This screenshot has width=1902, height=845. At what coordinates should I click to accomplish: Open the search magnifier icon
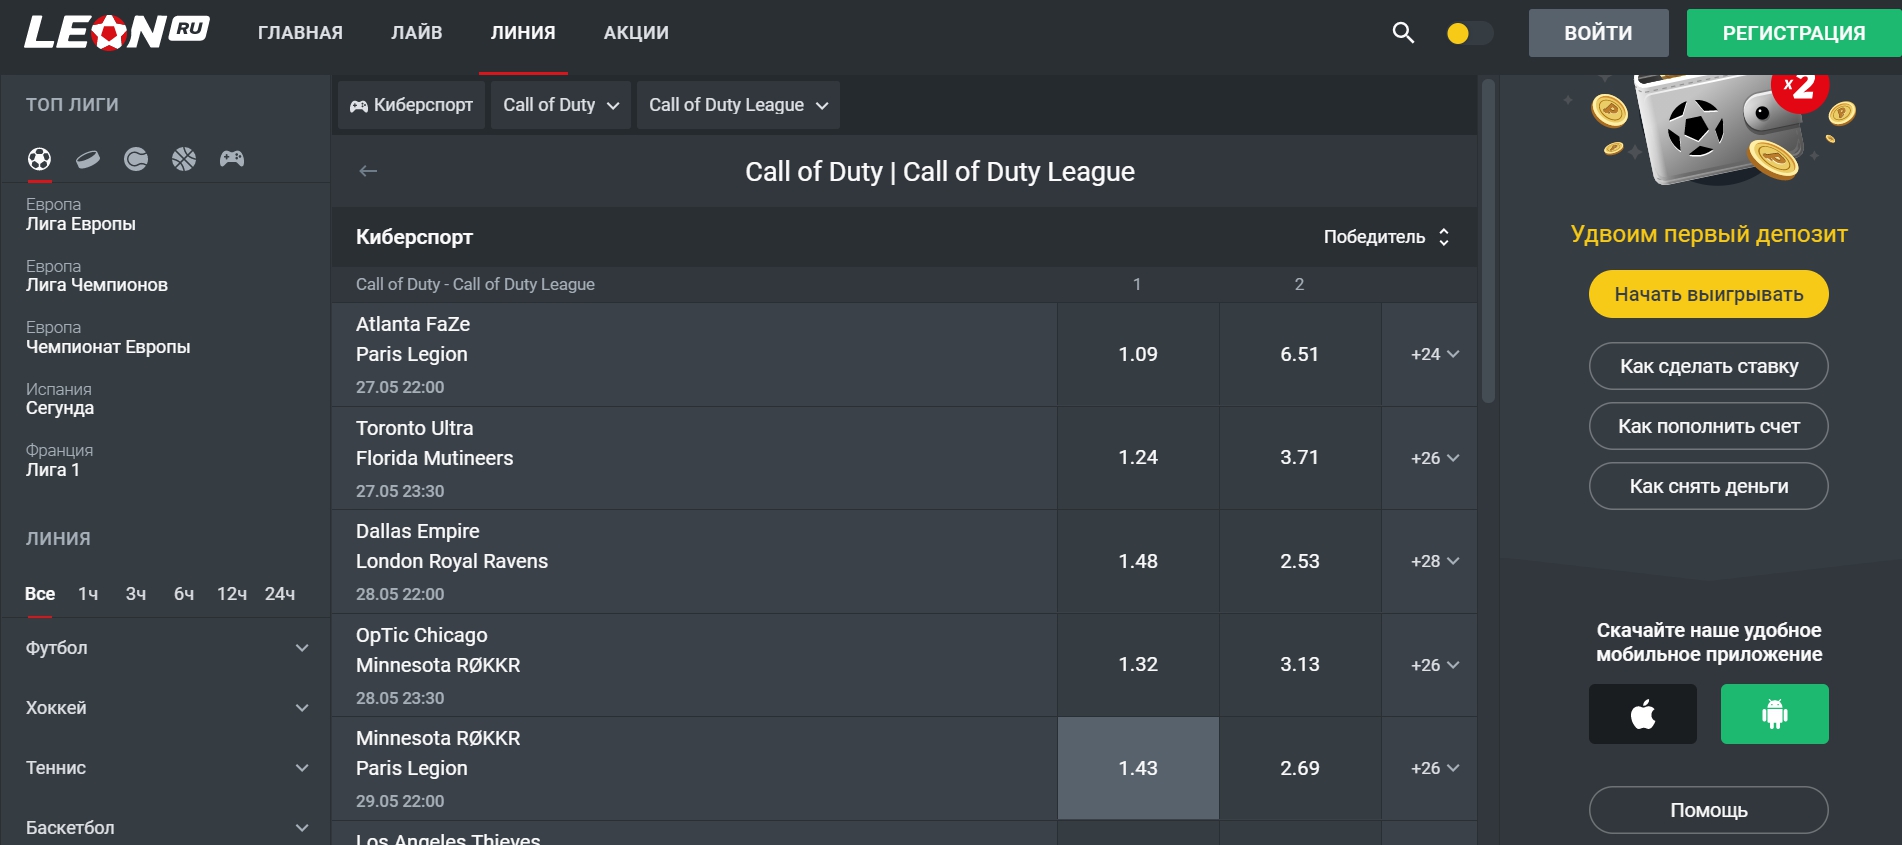1403,33
